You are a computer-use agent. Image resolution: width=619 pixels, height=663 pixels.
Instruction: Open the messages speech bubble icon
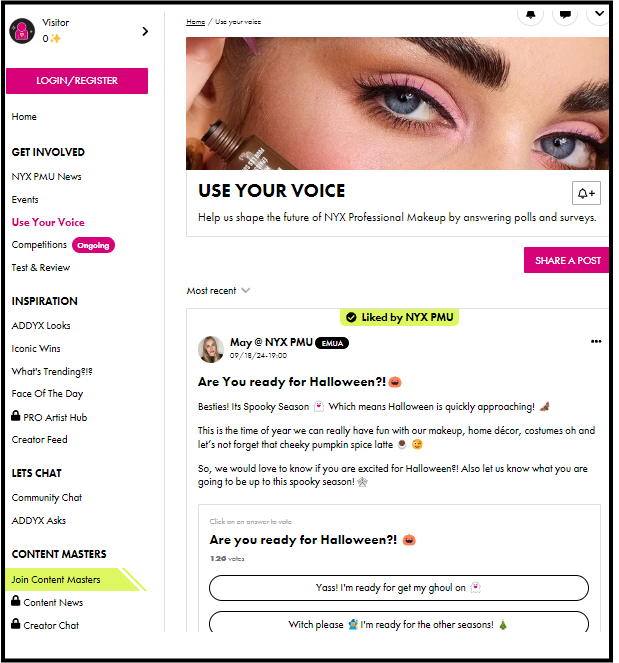(x=565, y=15)
